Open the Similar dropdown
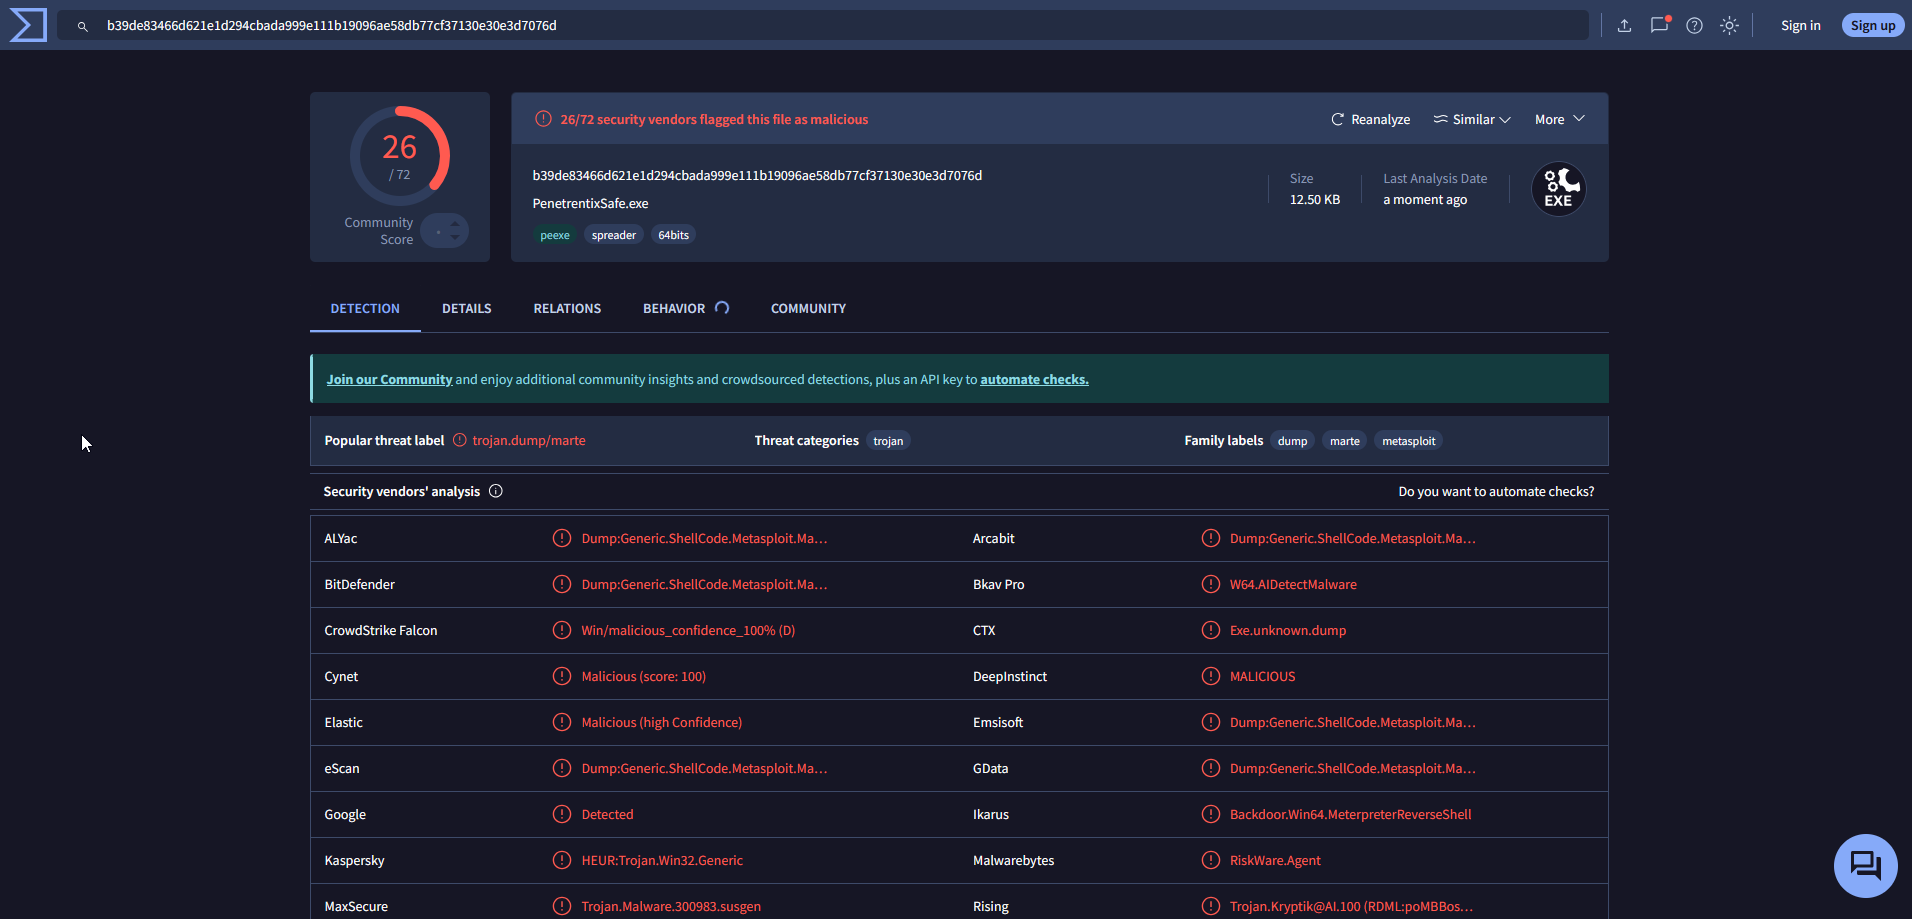Viewport: 1912px width, 919px height. (1470, 119)
